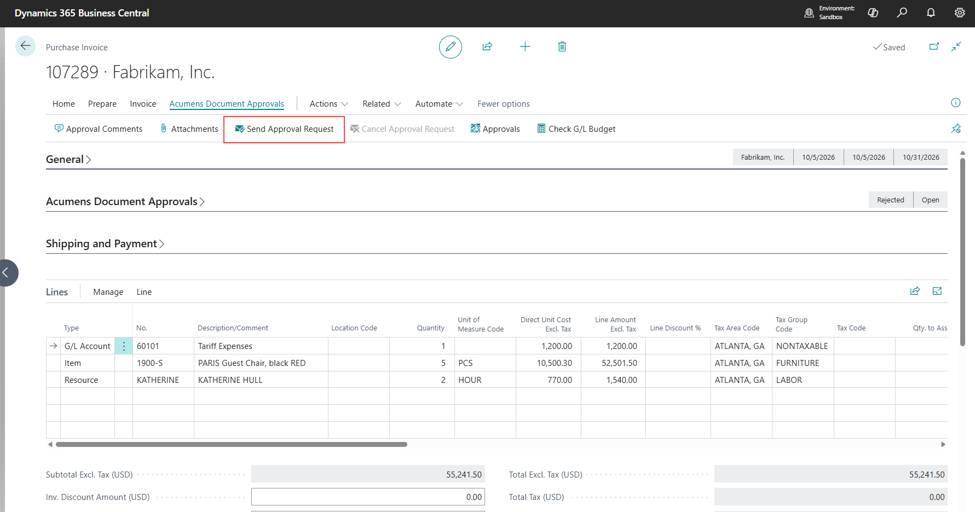Click Quantity column header
The height and width of the screenshot is (512, 975).
click(430, 328)
